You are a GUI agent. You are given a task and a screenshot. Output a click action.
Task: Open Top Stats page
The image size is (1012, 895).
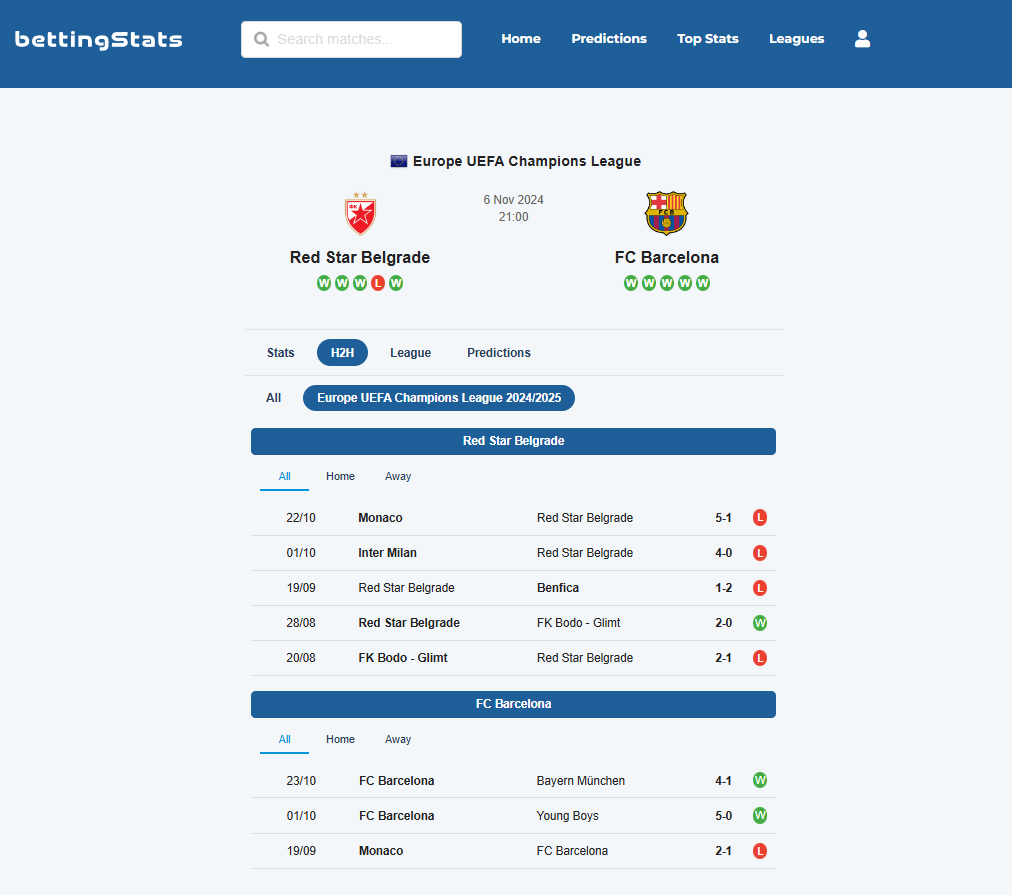click(x=707, y=39)
